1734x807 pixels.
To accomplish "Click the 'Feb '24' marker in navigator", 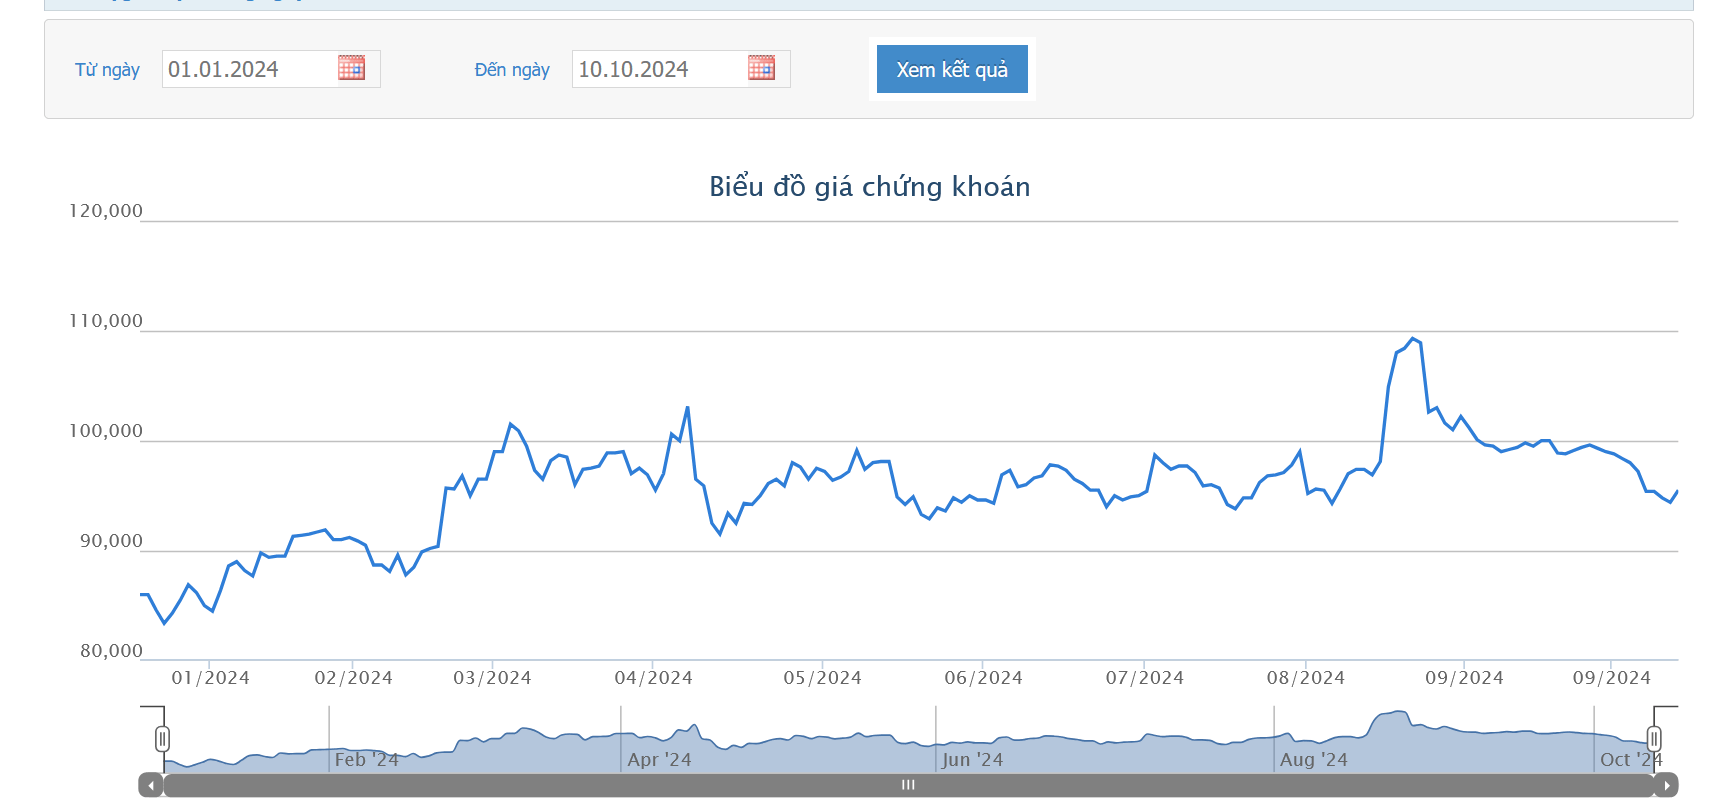I will 366,760.
